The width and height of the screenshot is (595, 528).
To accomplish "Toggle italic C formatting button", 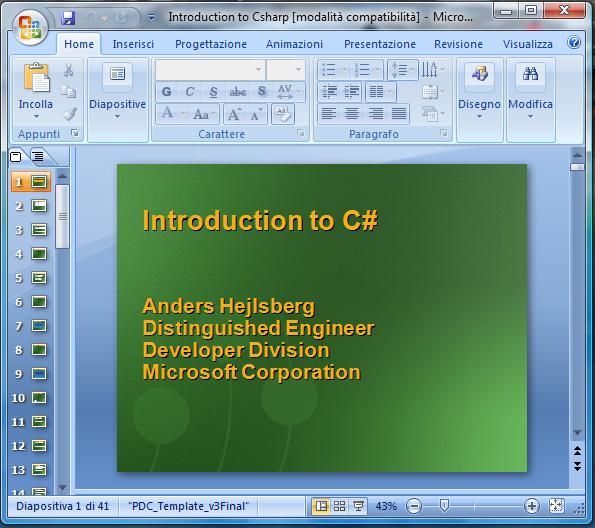I will coord(190,91).
